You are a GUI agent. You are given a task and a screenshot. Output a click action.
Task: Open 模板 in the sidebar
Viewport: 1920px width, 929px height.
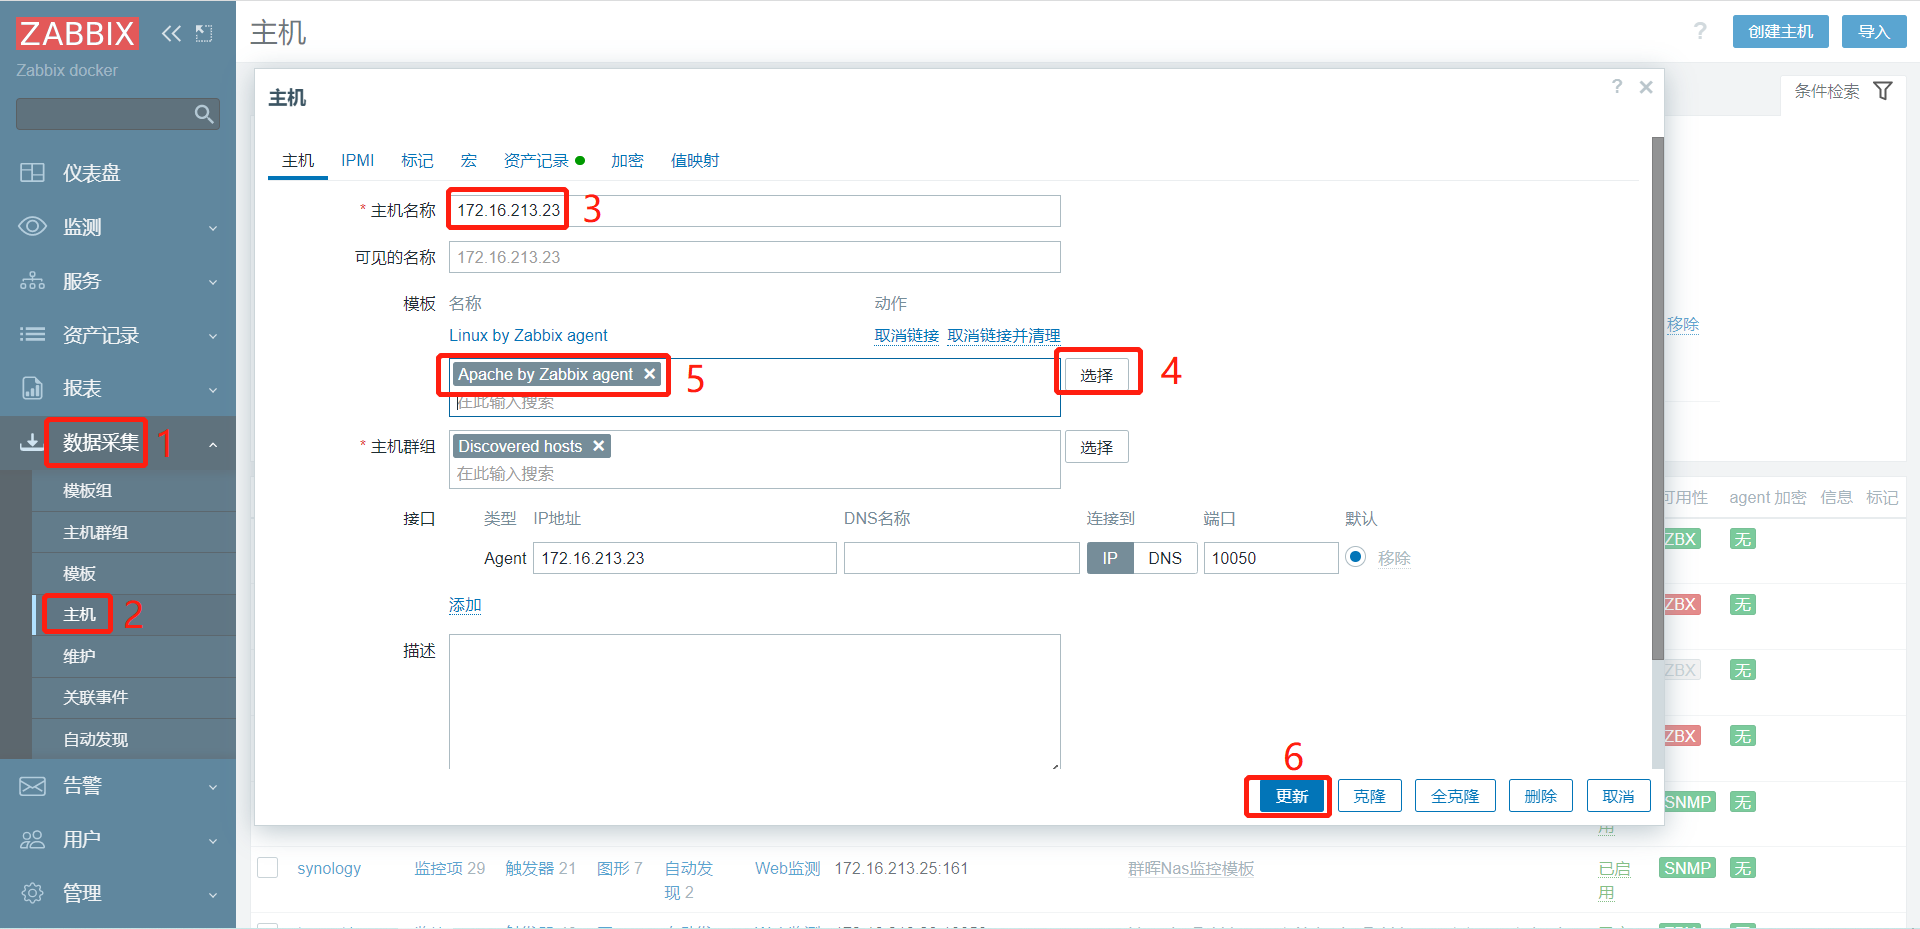[x=80, y=573]
